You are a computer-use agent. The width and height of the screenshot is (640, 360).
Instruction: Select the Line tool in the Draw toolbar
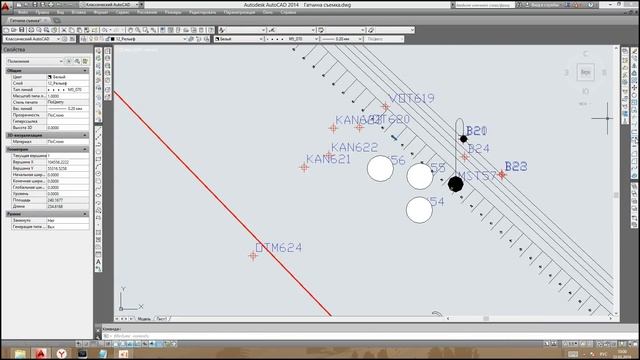98,130
